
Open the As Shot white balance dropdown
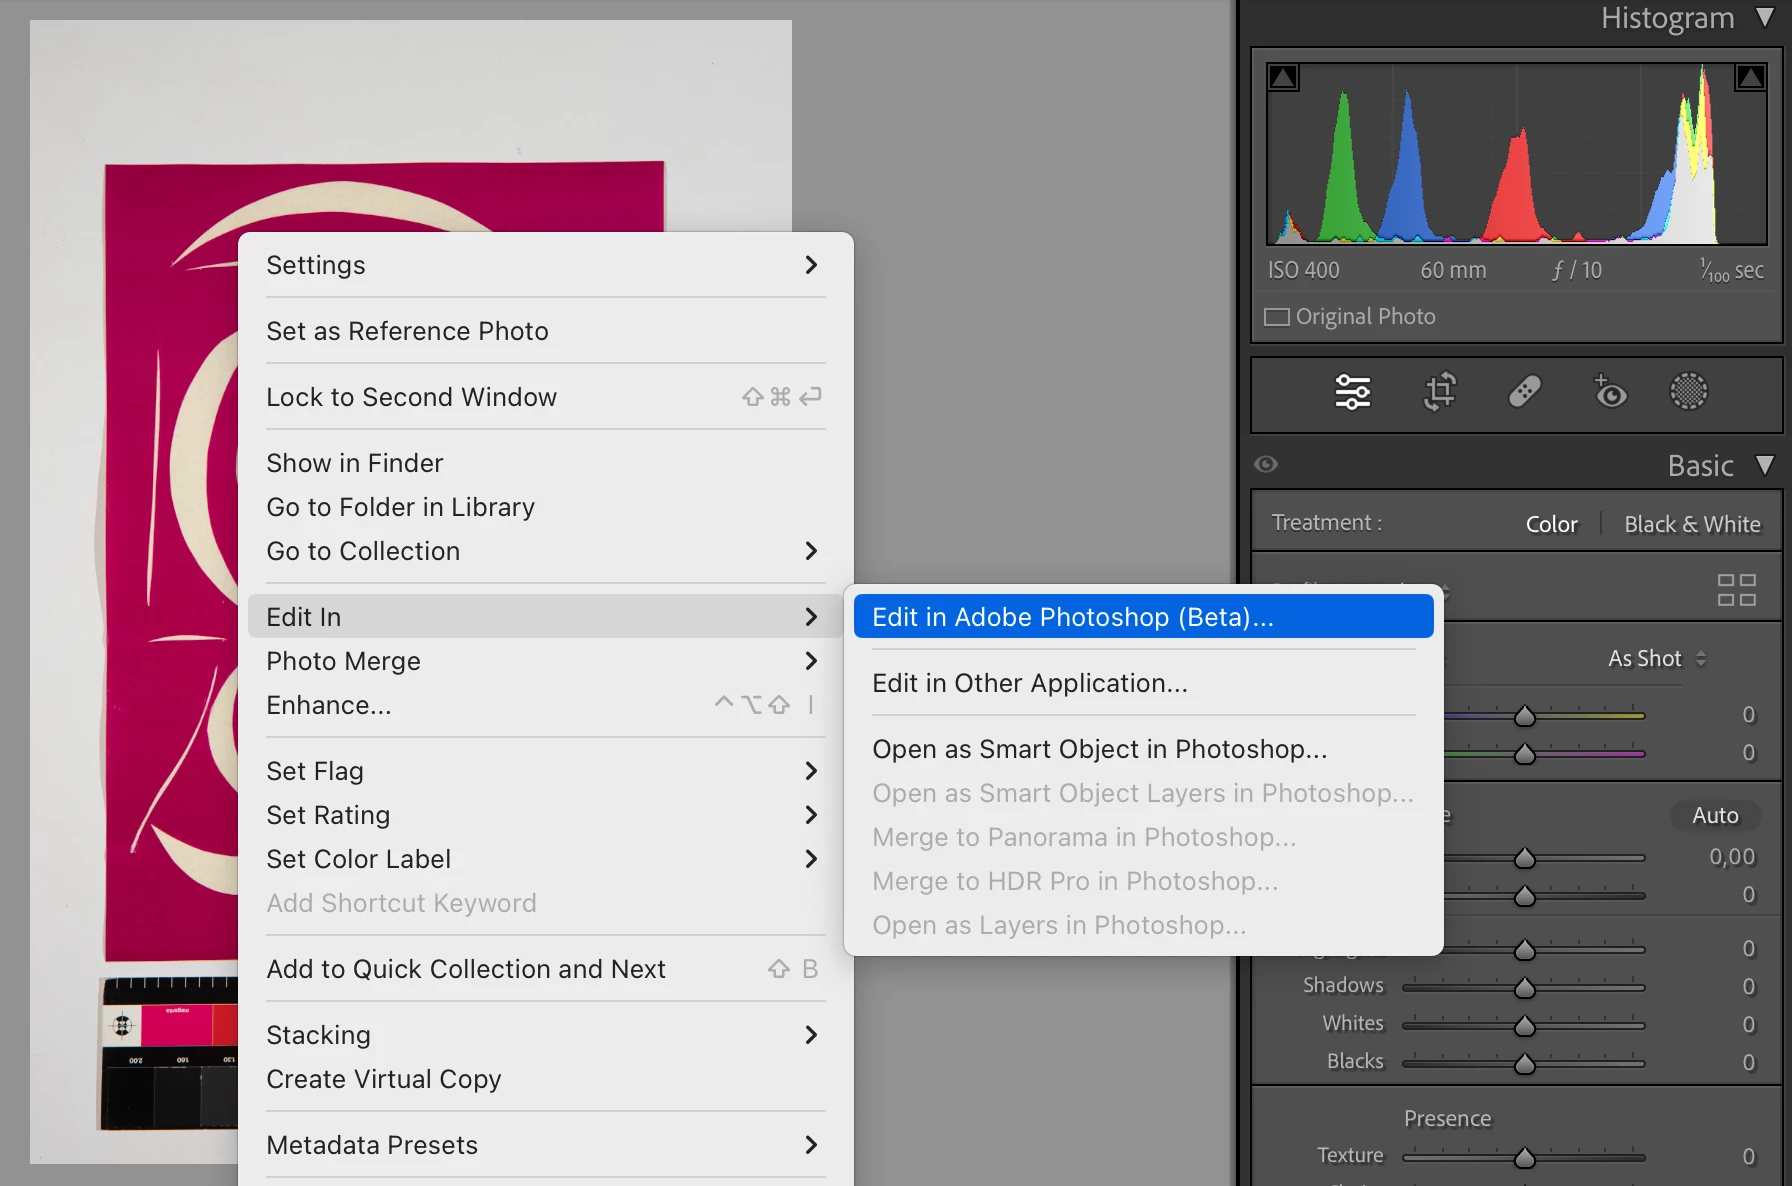[x=1657, y=659]
